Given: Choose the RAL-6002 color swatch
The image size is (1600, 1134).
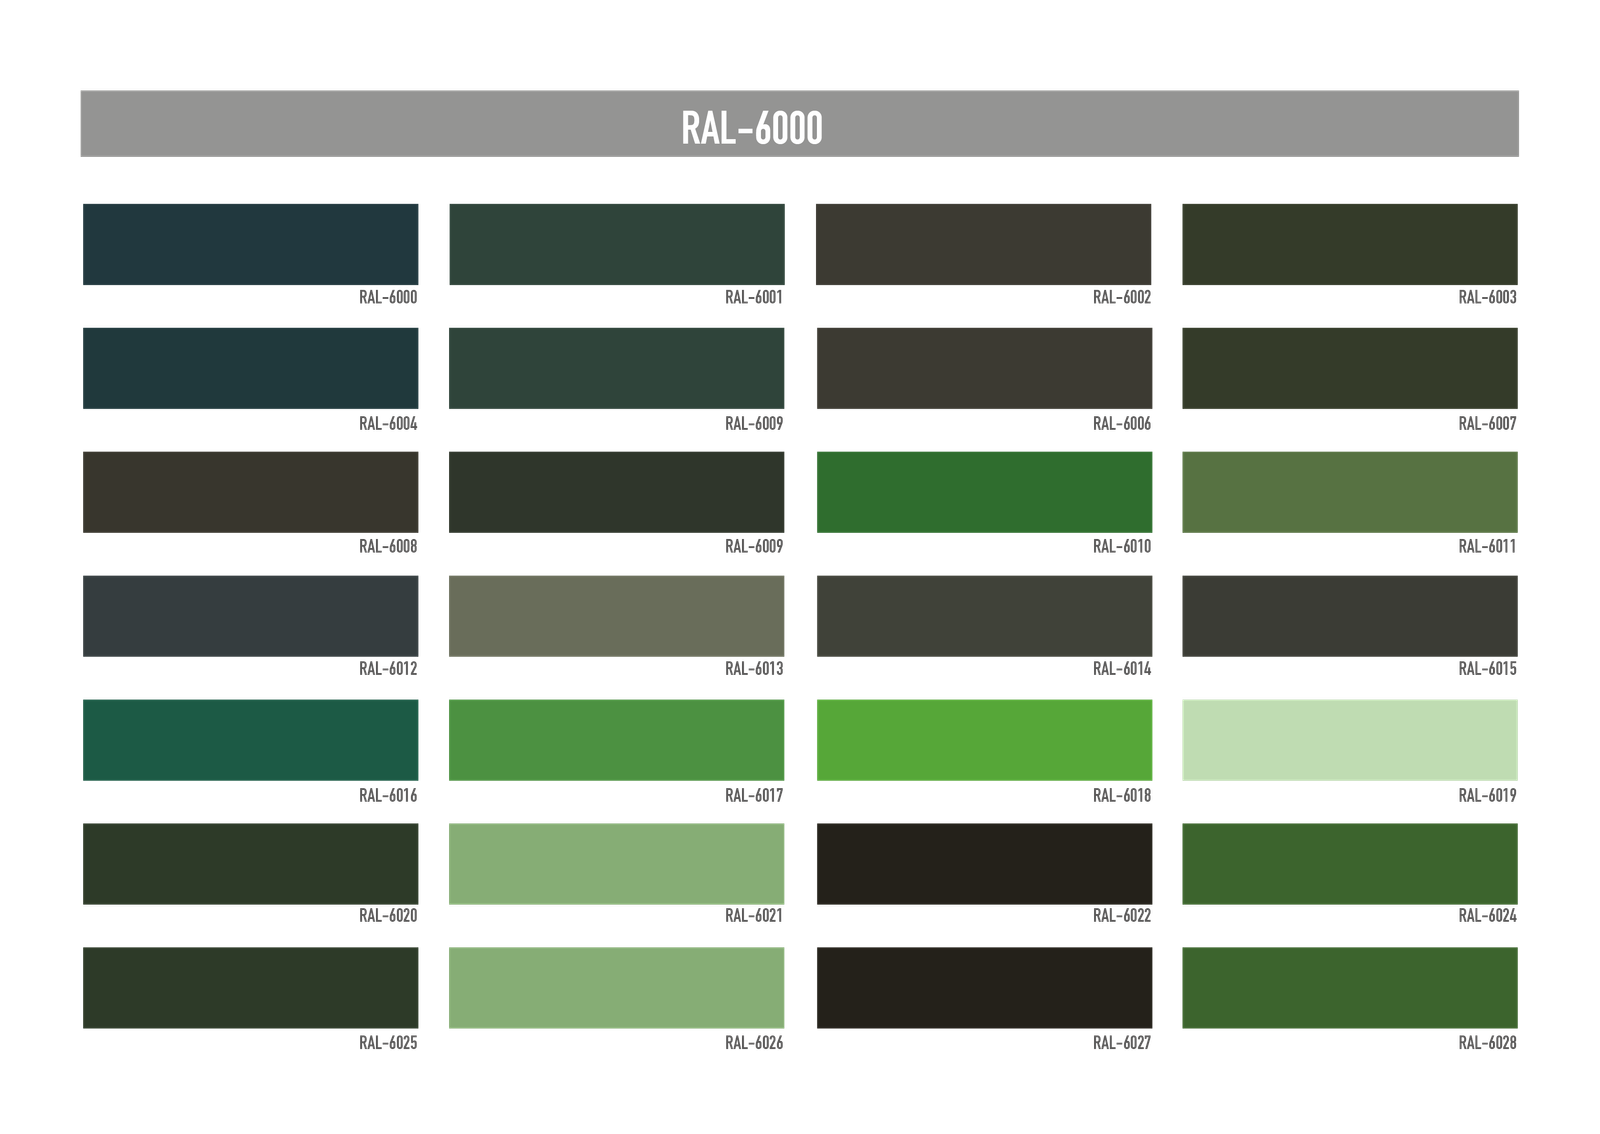Looking at the screenshot, I should click(x=984, y=244).
